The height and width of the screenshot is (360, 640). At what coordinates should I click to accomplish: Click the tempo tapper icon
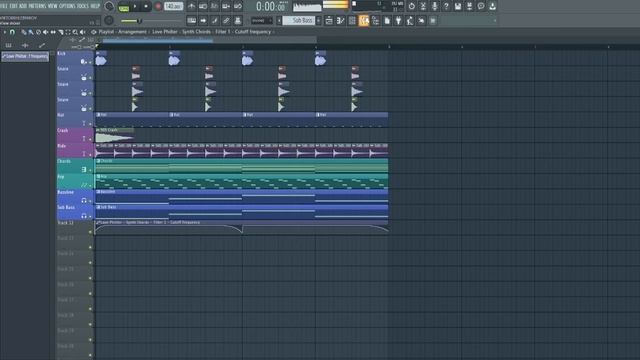pos(410,20)
